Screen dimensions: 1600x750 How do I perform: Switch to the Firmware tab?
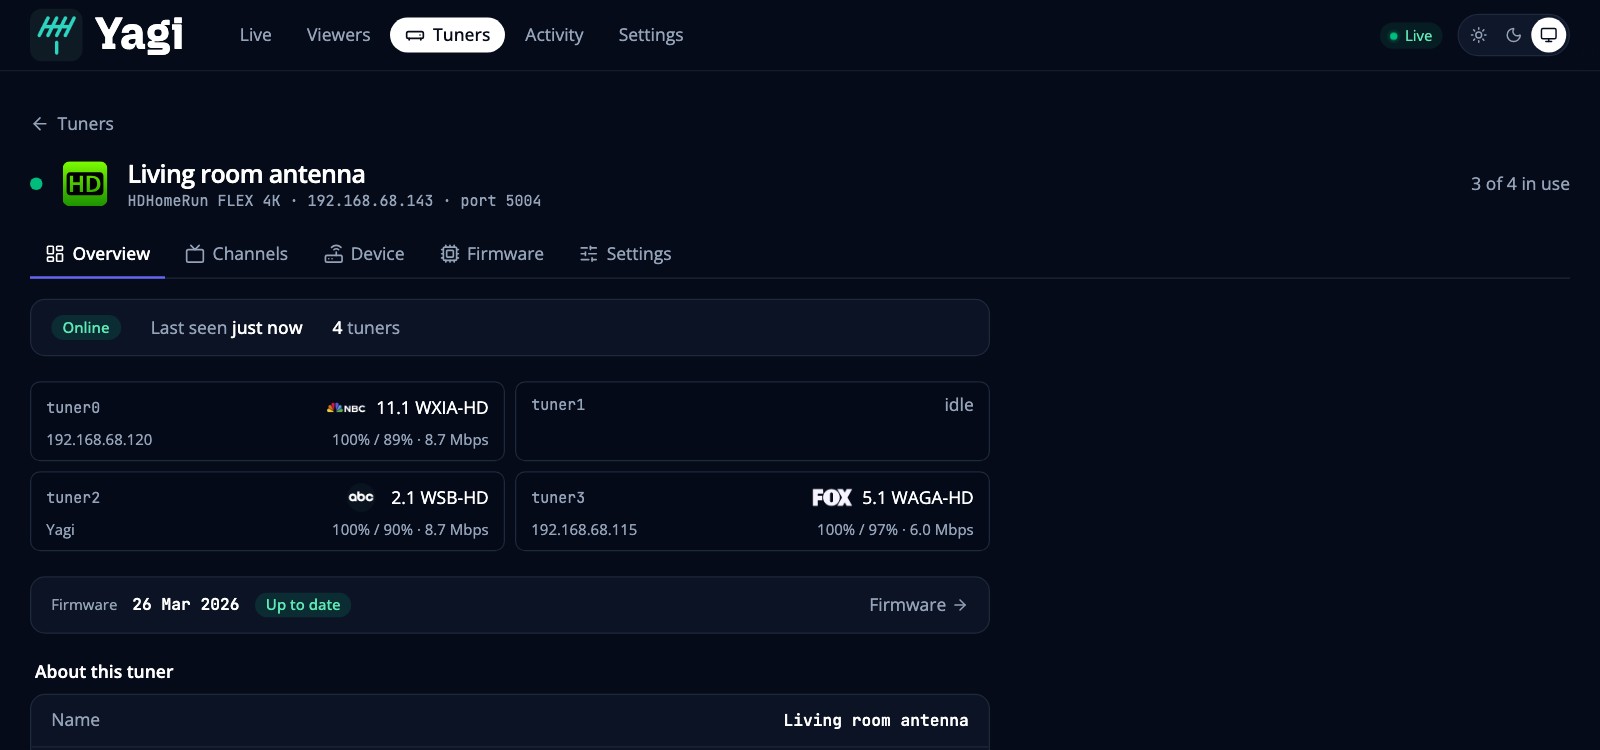pos(492,254)
